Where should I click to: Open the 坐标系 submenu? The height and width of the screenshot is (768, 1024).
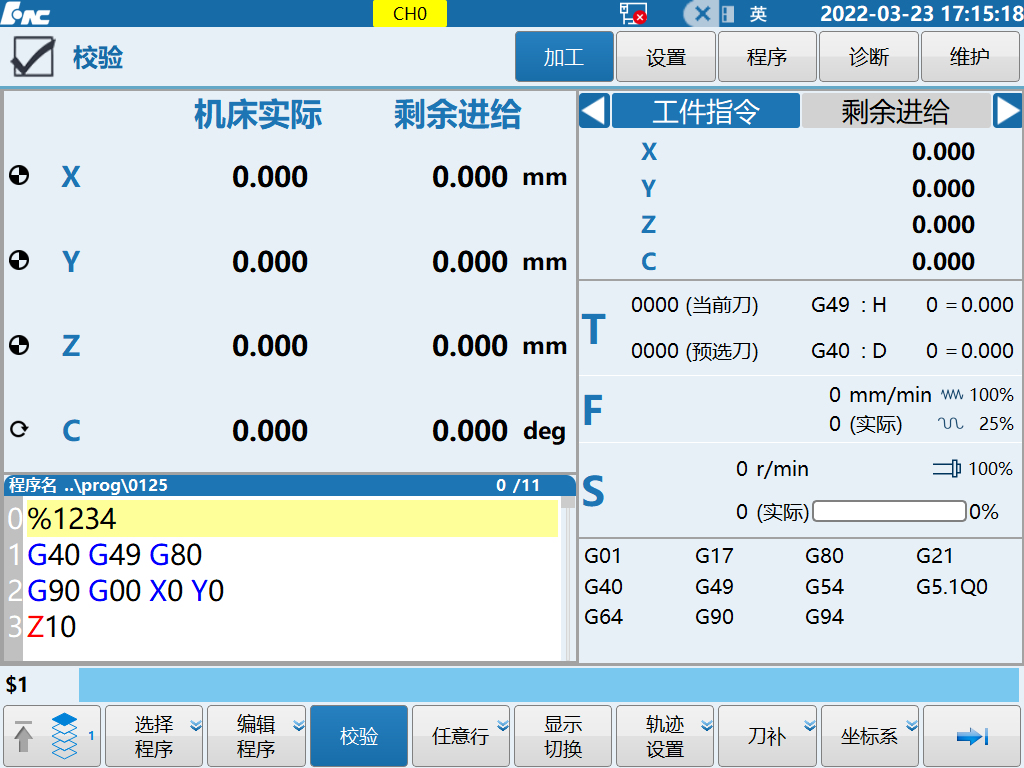[869, 736]
